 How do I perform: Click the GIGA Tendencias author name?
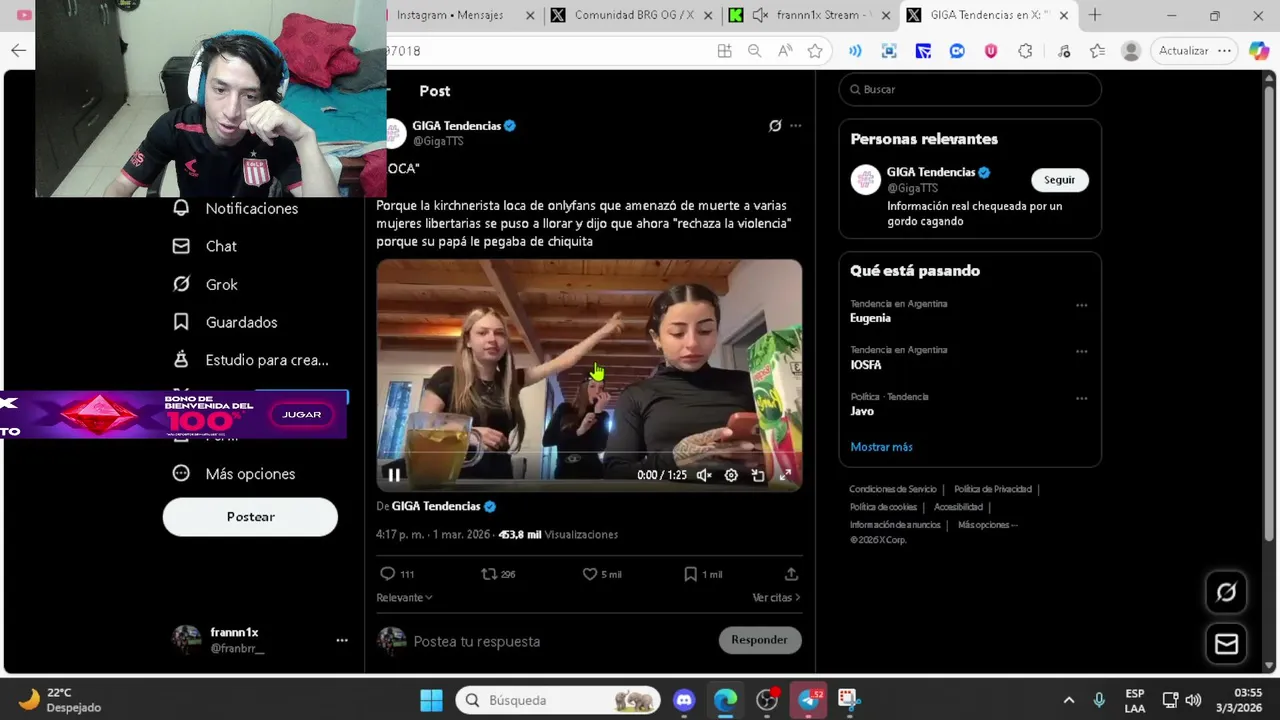(x=457, y=126)
